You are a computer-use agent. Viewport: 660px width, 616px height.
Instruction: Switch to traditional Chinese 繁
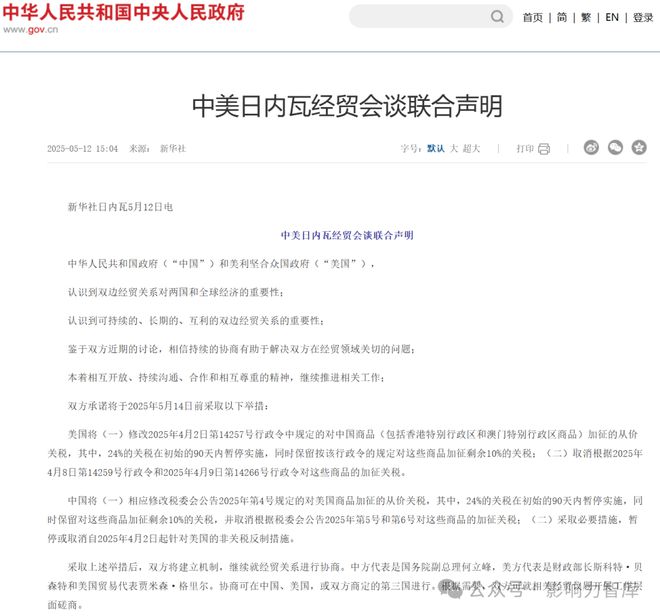(x=586, y=17)
